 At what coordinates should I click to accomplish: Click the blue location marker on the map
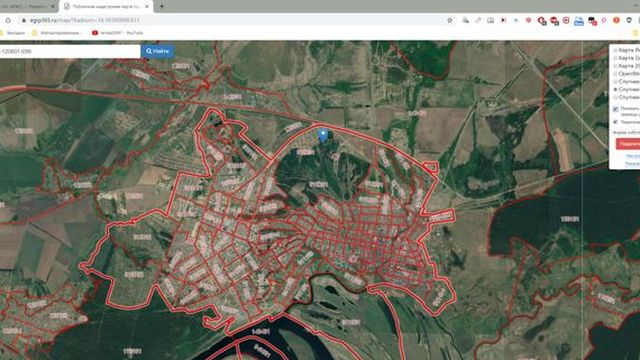323,135
